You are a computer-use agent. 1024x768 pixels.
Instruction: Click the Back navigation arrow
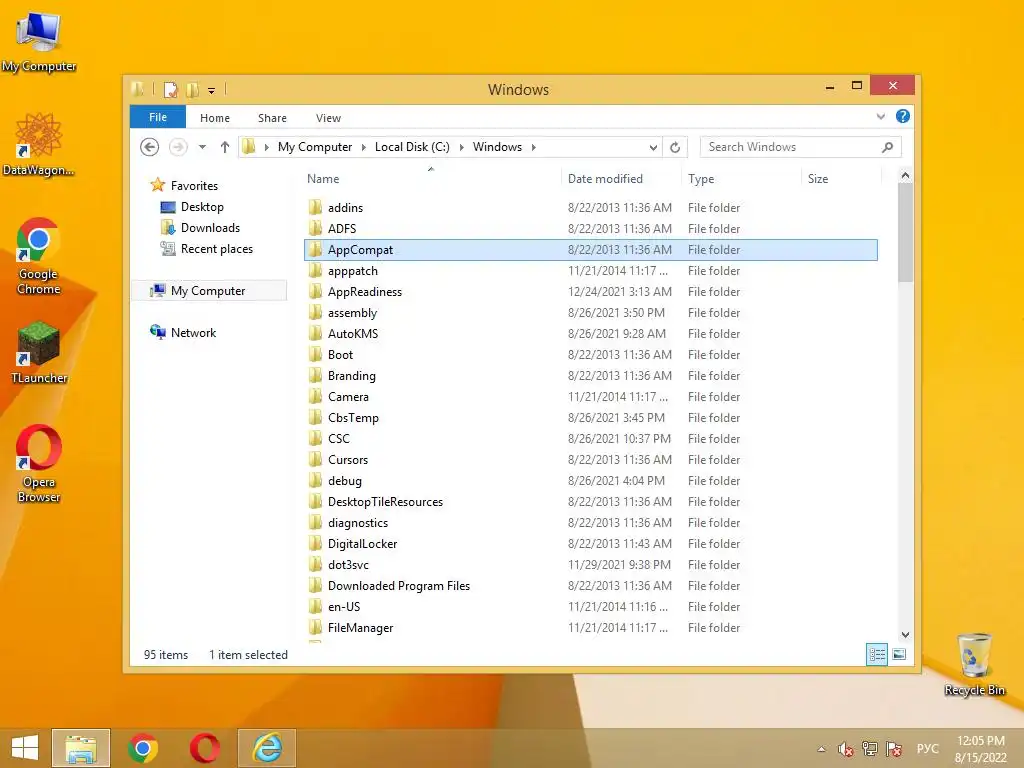point(150,147)
